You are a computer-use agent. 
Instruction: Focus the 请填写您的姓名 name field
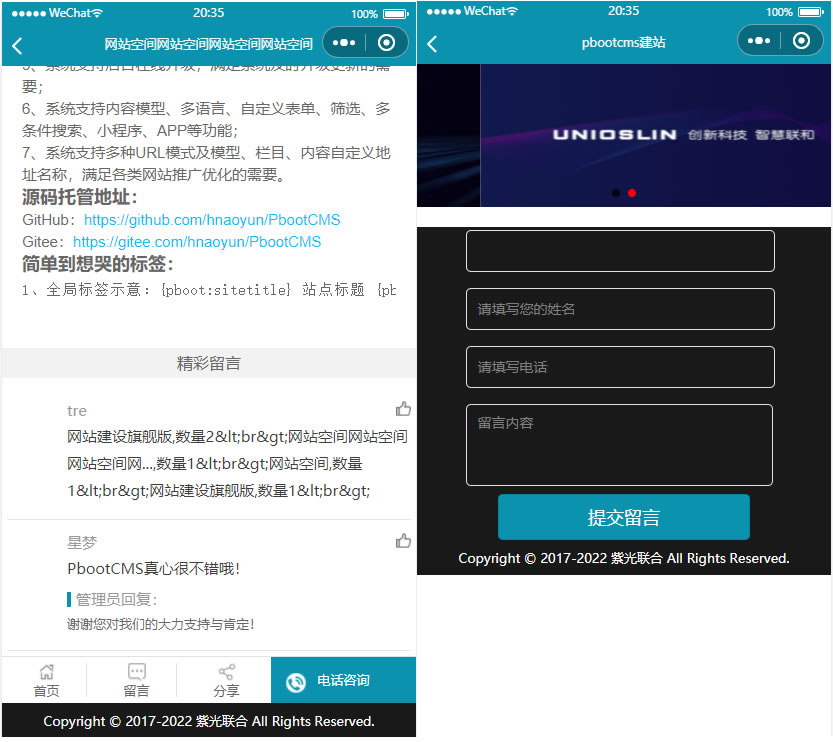click(x=620, y=309)
